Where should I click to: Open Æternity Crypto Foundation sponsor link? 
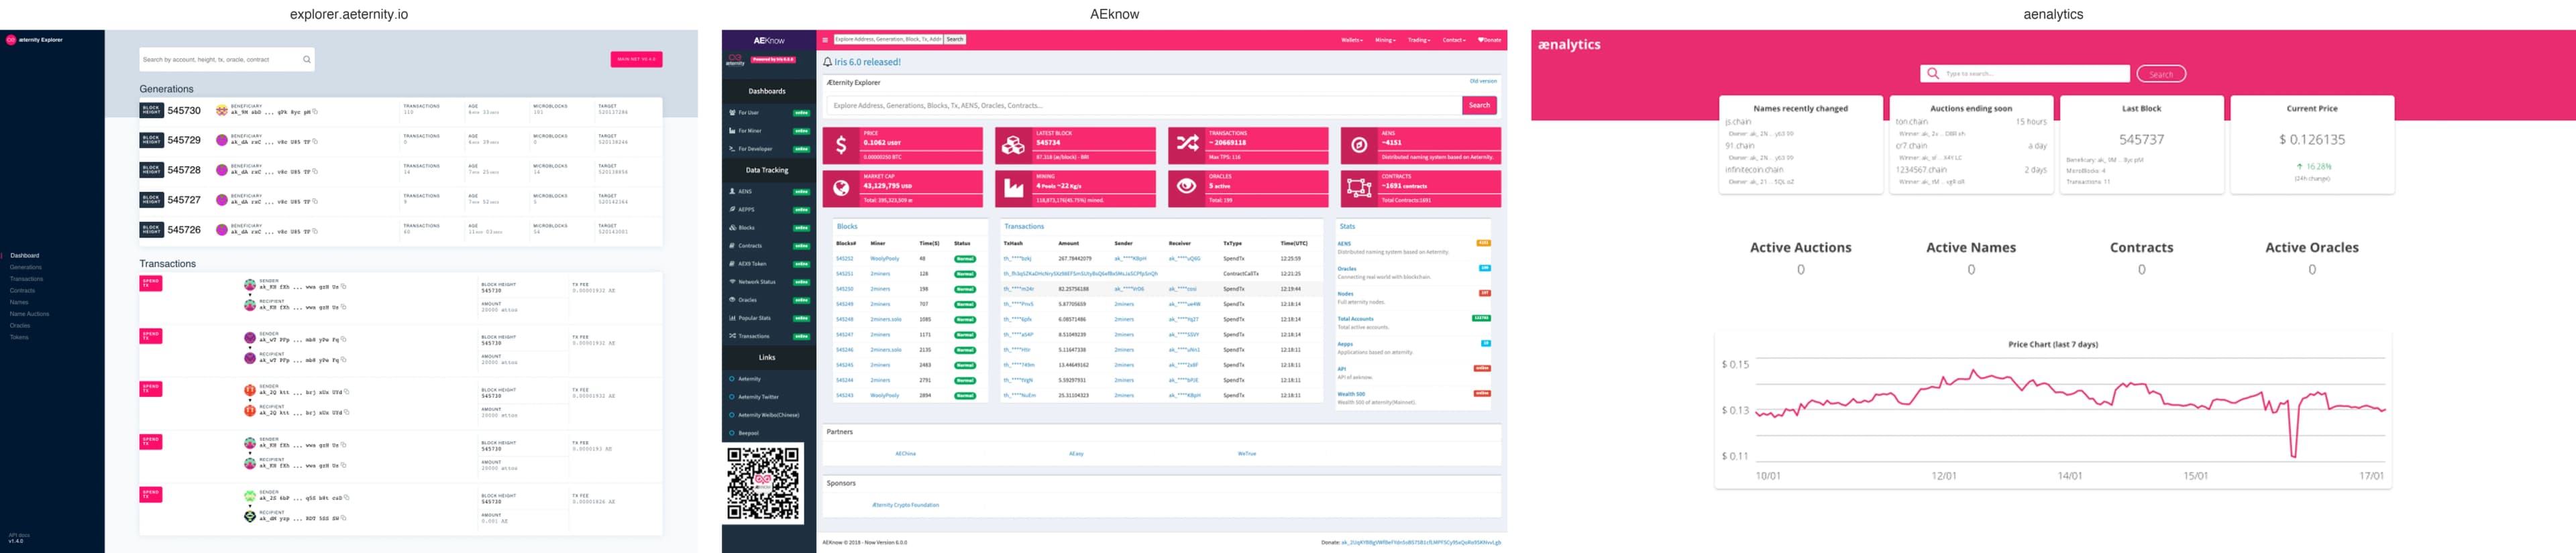coord(905,505)
